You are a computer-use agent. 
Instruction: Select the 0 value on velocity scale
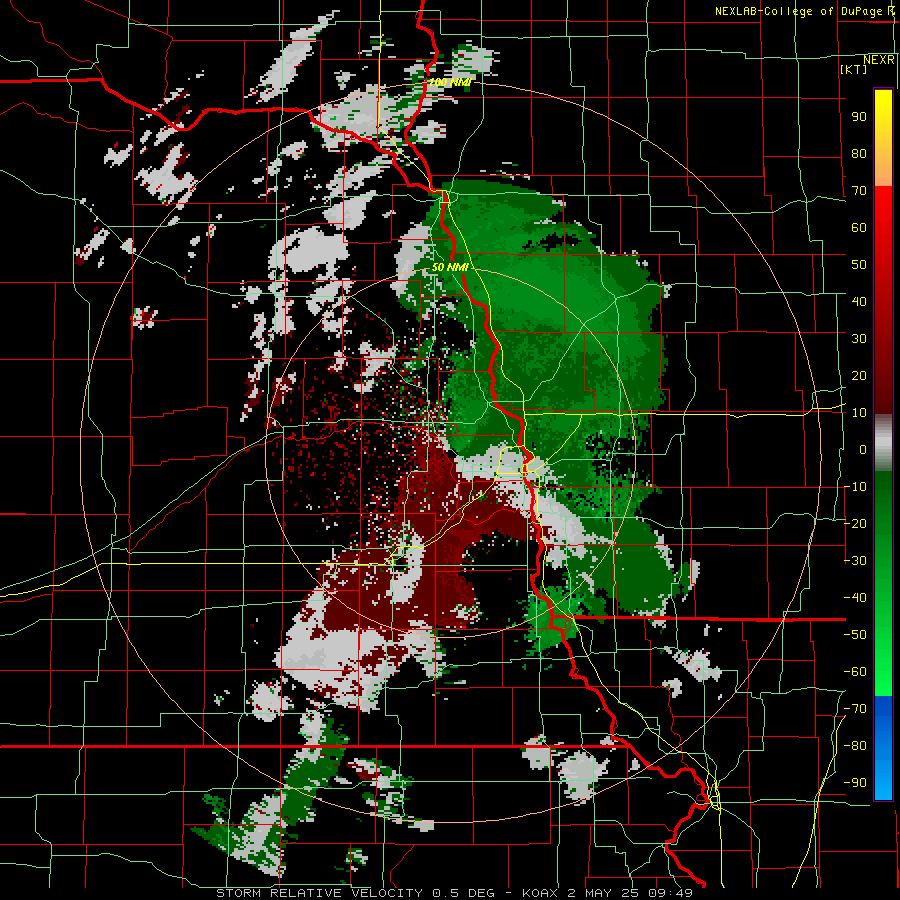click(863, 449)
